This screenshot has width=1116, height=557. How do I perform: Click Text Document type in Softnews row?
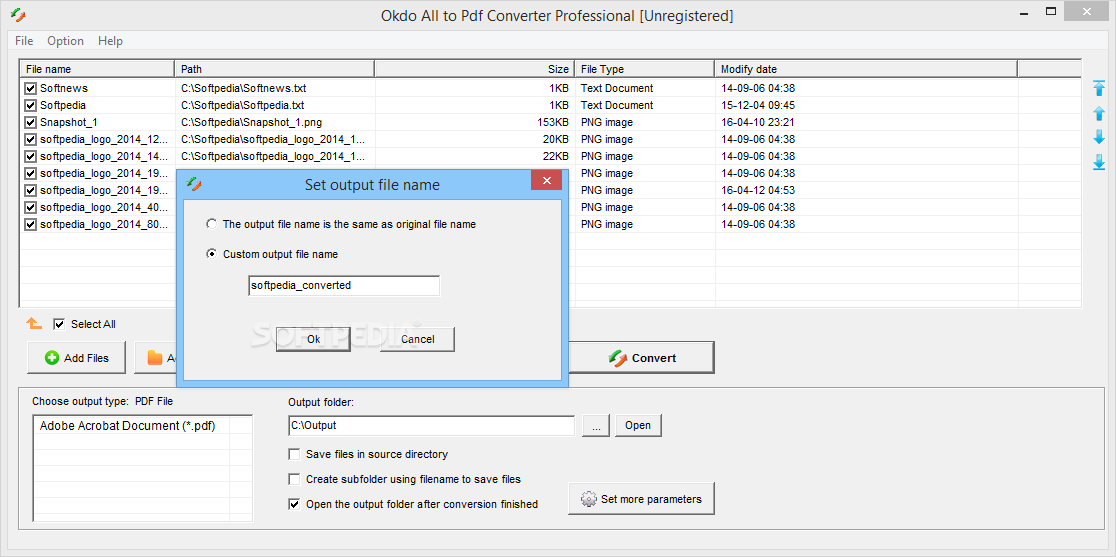coord(616,88)
